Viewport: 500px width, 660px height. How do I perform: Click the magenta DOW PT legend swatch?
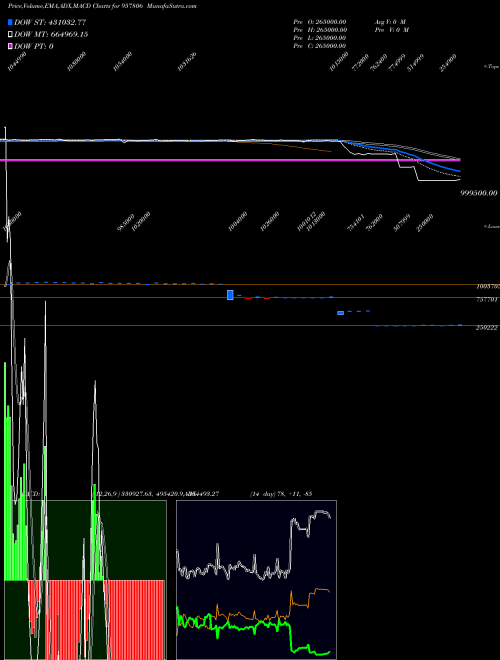pyautogui.click(x=10, y=46)
